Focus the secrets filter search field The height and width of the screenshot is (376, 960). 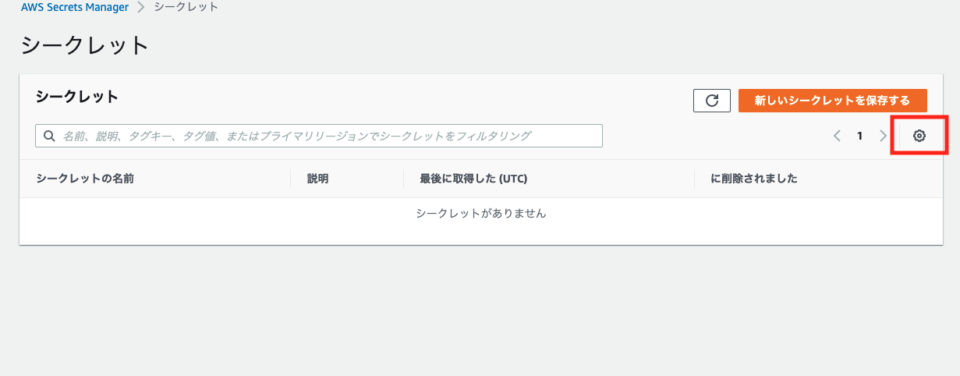click(x=319, y=136)
